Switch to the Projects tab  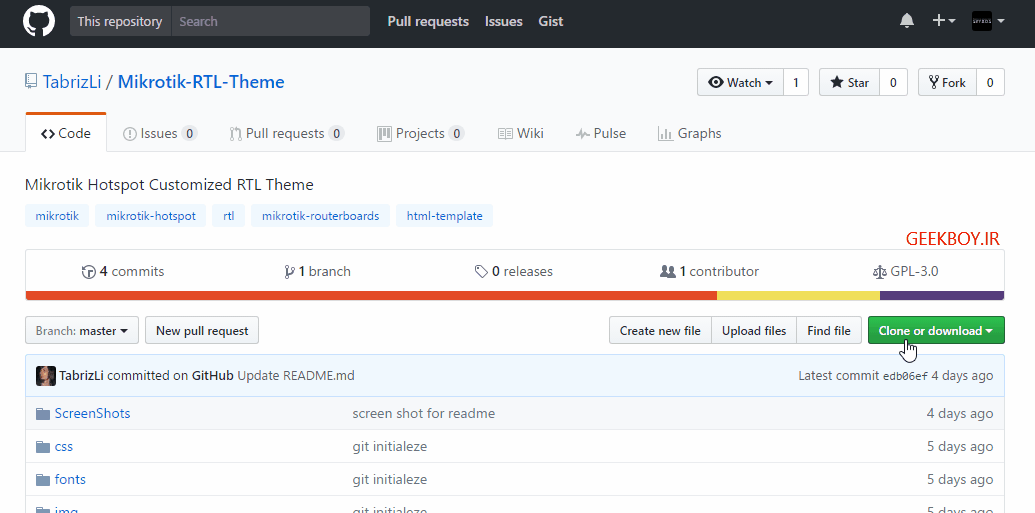point(420,133)
